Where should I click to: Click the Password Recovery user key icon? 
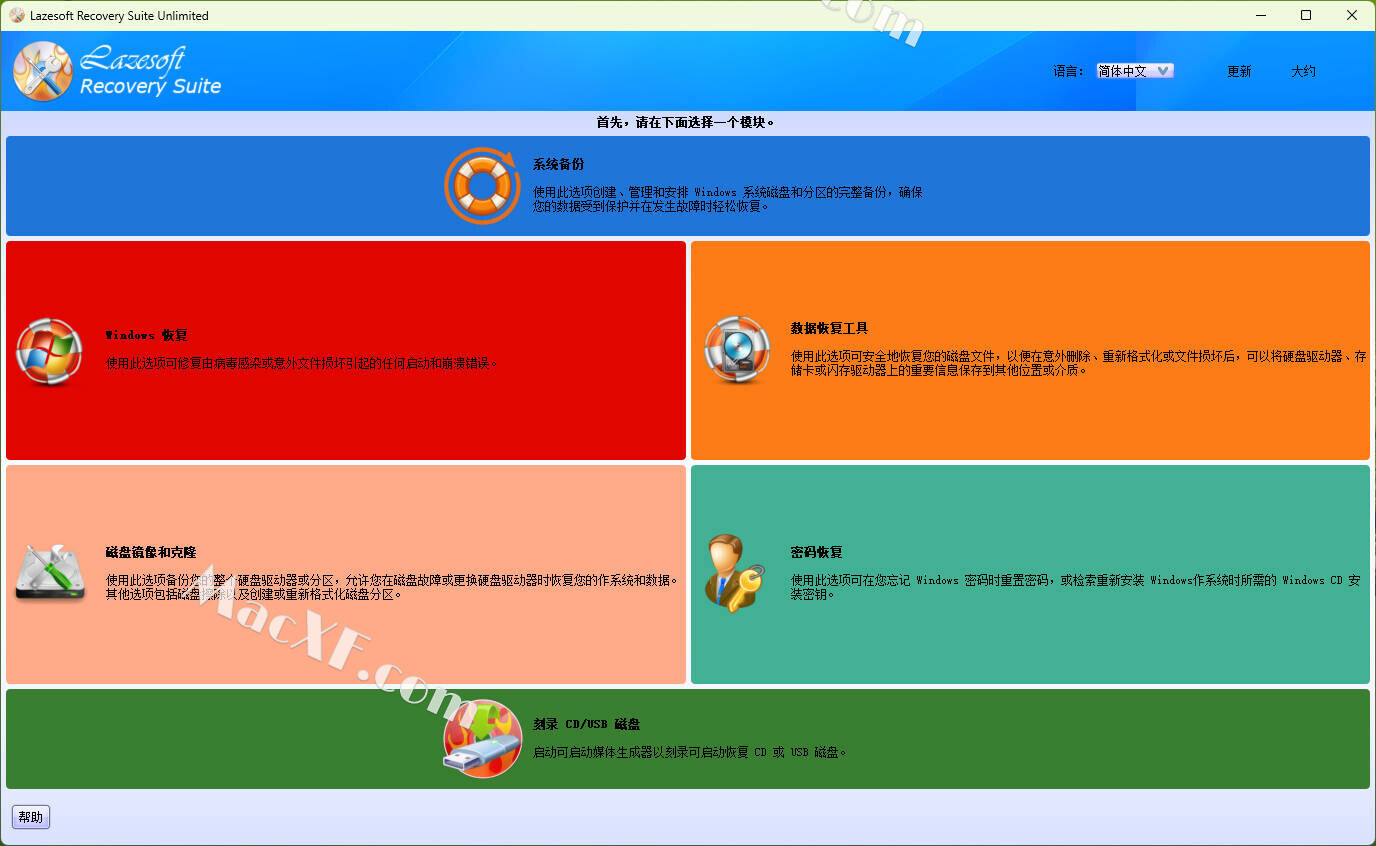(x=735, y=573)
